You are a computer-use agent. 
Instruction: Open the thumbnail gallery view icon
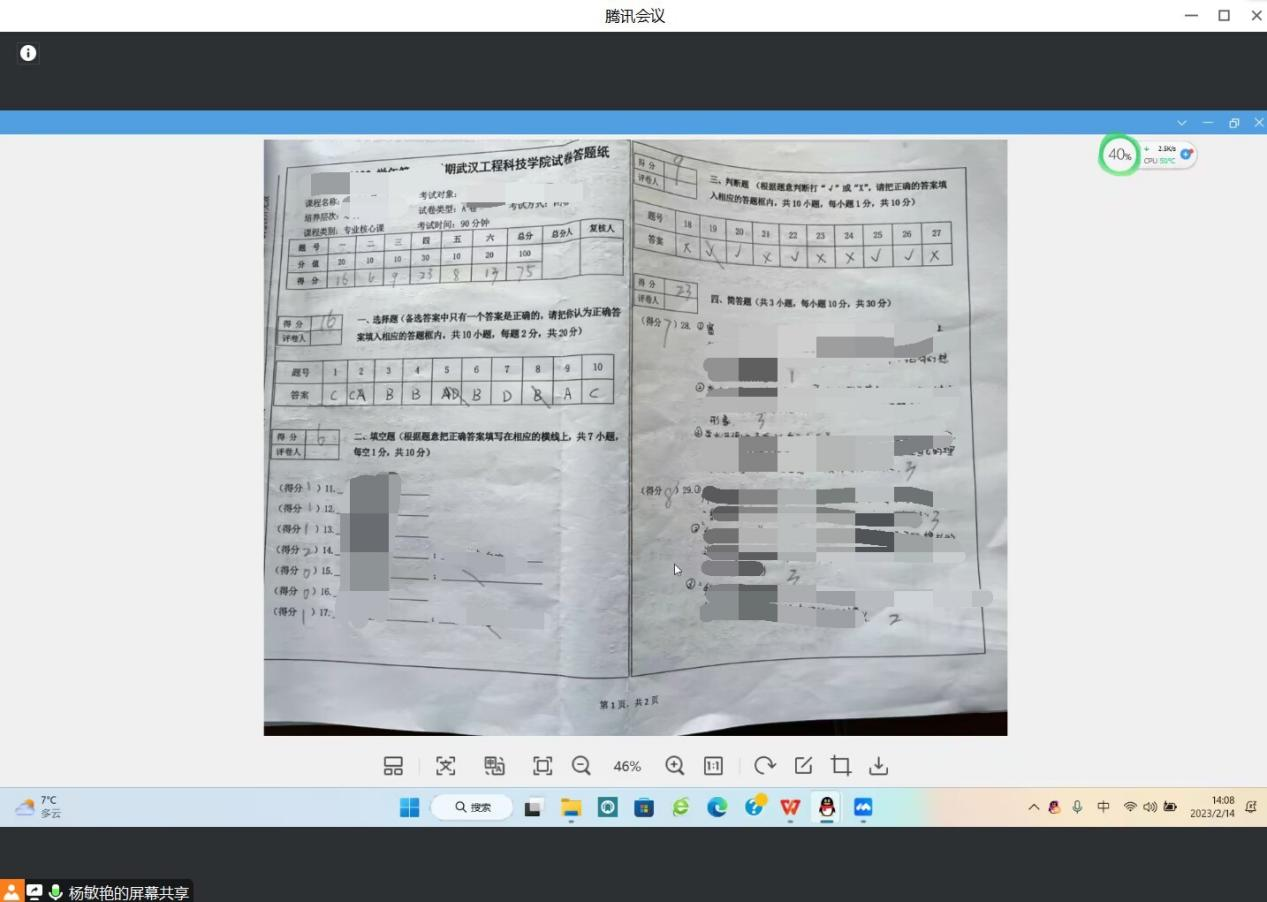393,766
